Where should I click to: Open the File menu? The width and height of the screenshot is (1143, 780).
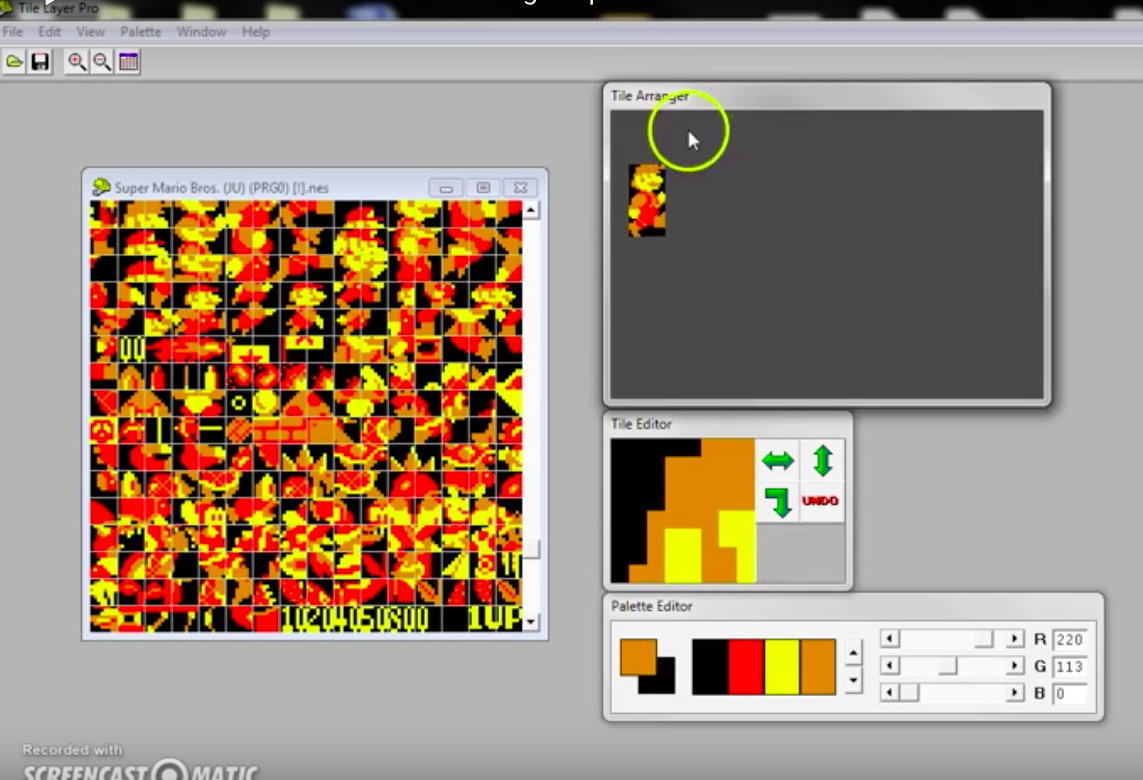12,32
